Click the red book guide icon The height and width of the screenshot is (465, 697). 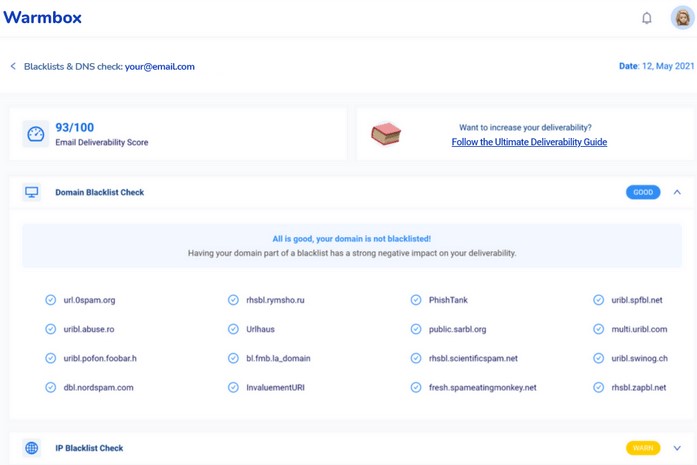[x=386, y=133]
